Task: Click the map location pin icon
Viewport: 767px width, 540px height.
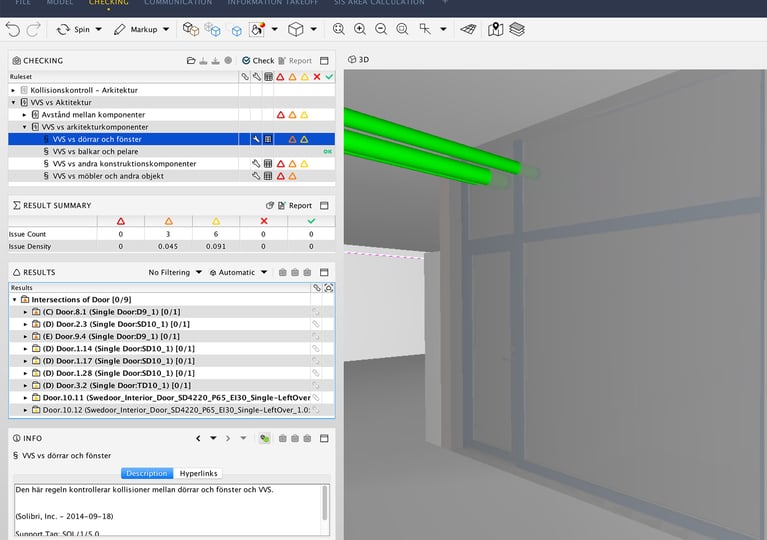Action: click(x=496, y=29)
